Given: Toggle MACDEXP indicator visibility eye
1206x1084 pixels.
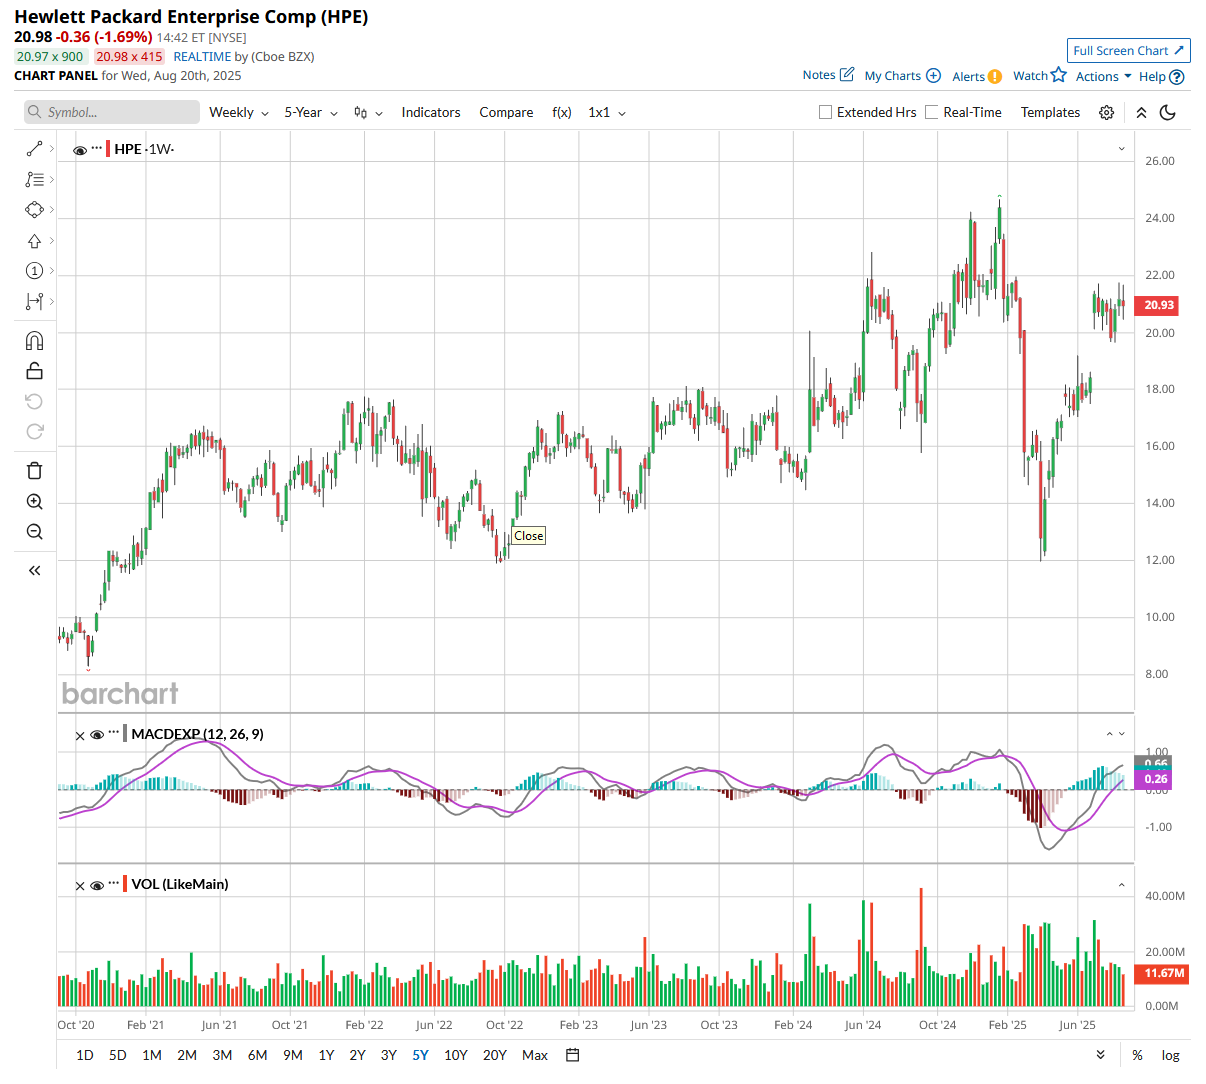Looking at the screenshot, I should 97,735.
